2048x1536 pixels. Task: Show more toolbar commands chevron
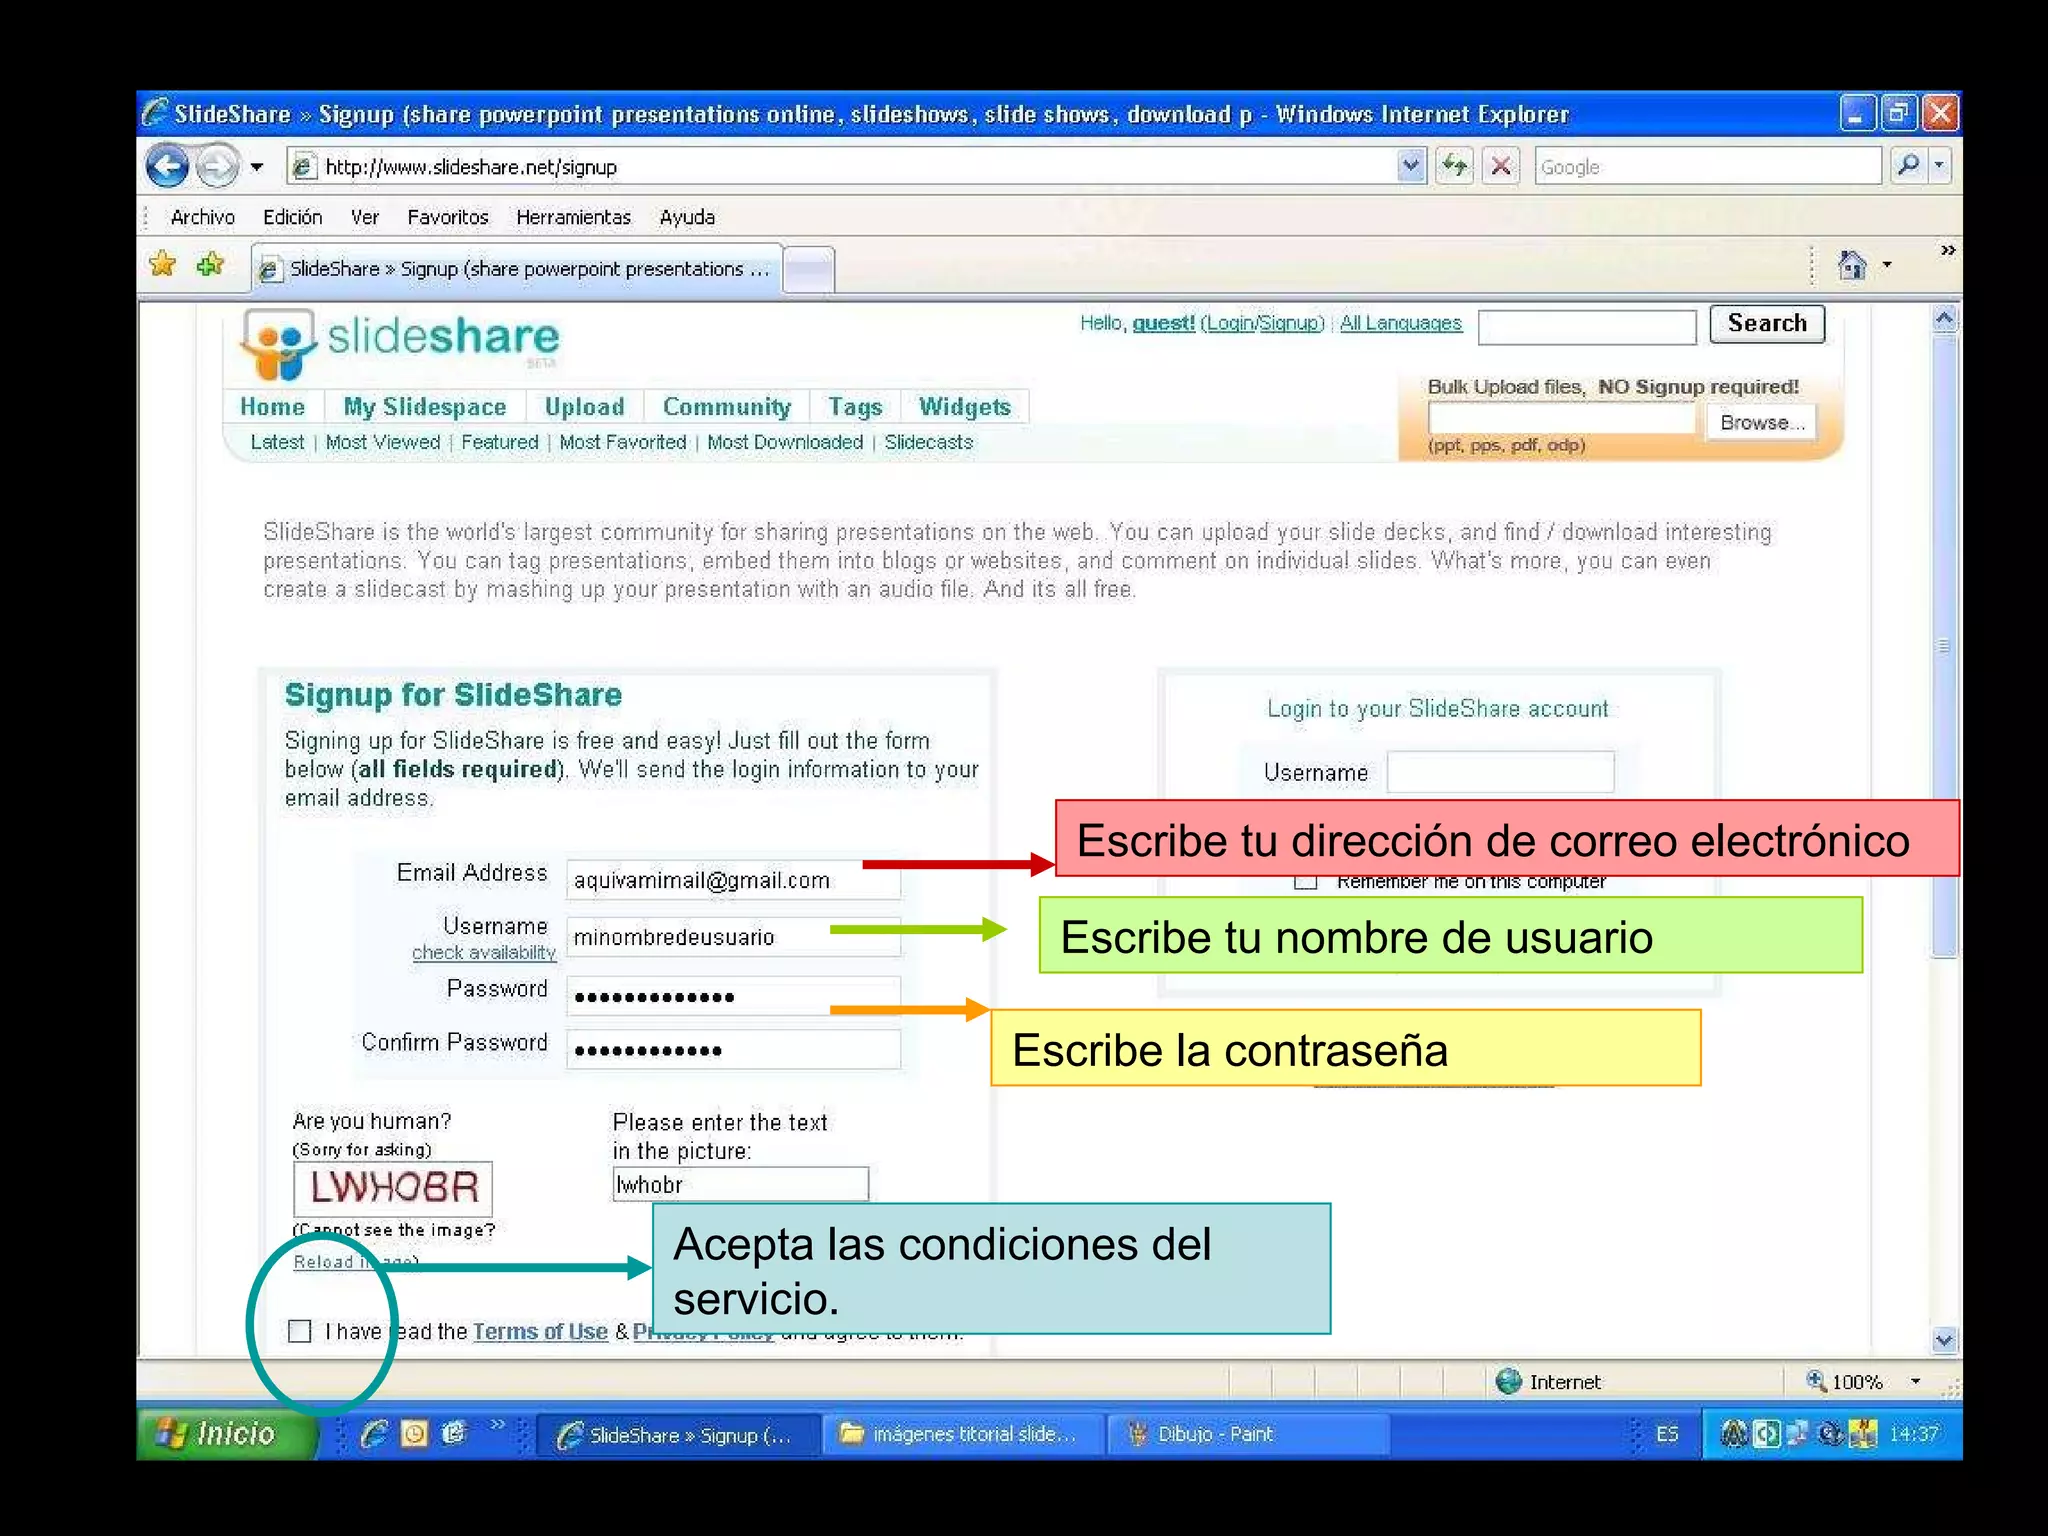1948,250
